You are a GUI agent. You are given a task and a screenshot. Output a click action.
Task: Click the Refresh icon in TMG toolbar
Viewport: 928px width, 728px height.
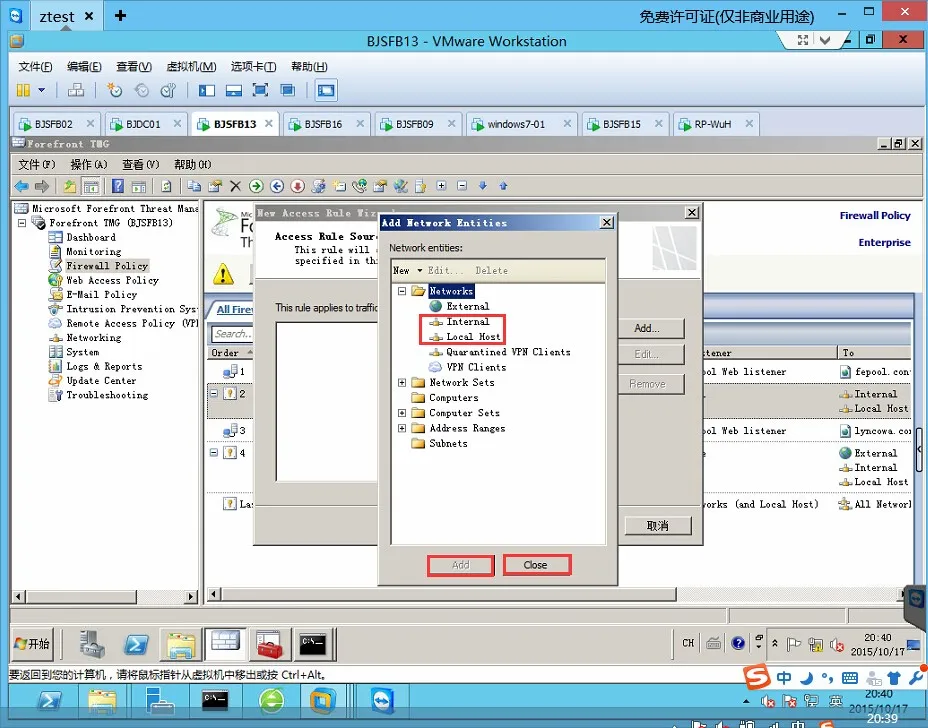pos(166,186)
